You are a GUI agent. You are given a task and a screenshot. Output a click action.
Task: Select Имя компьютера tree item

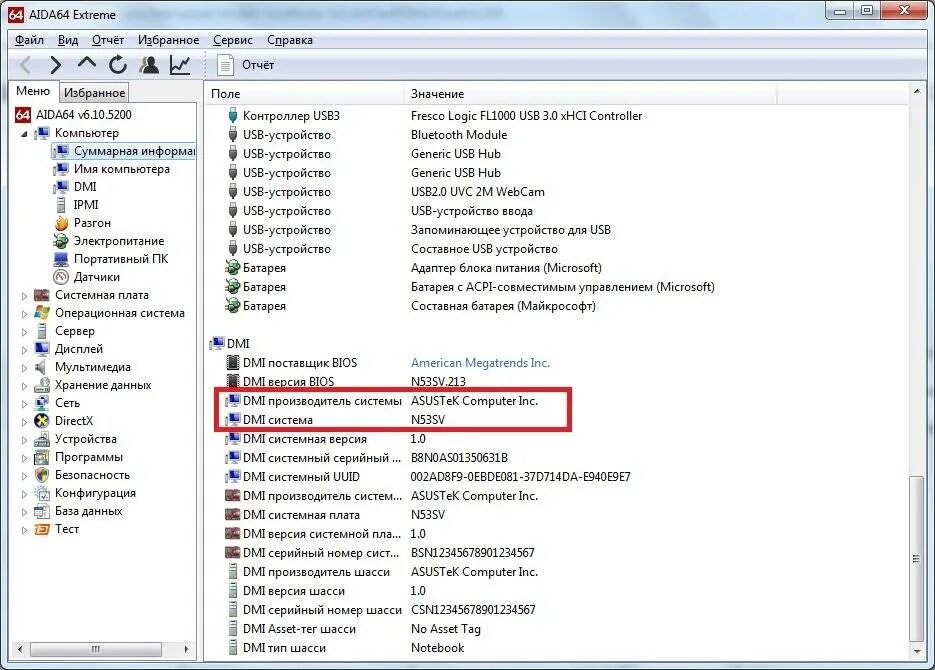pos(122,169)
